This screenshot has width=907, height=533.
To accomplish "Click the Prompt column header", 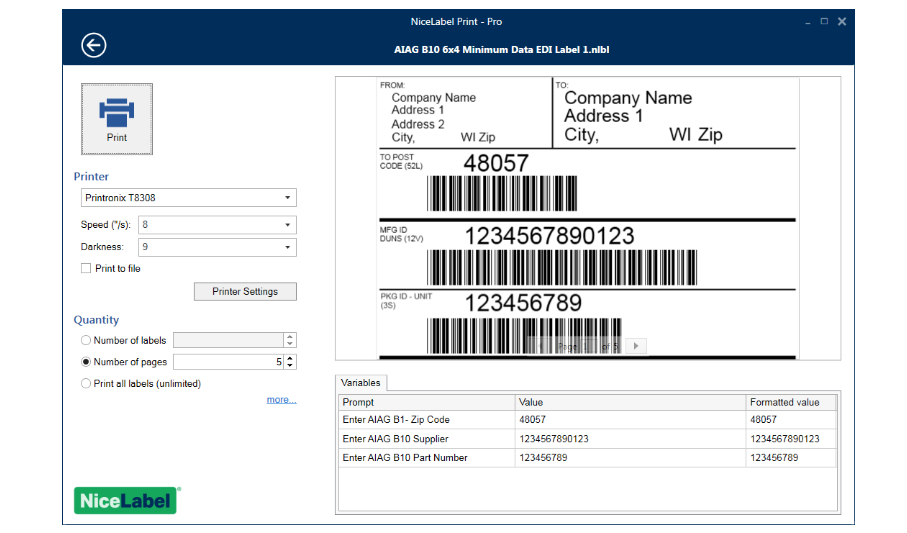I will click(427, 402).
